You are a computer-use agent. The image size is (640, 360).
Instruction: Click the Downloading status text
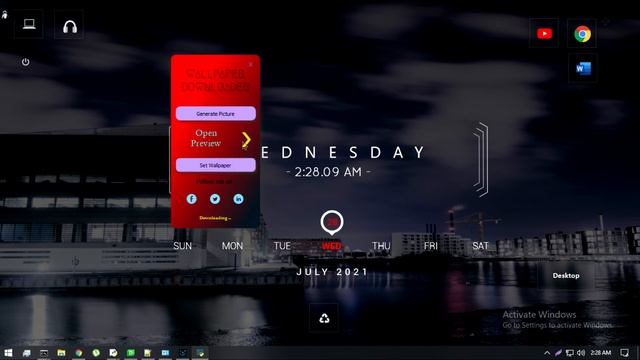click(215, 218)
